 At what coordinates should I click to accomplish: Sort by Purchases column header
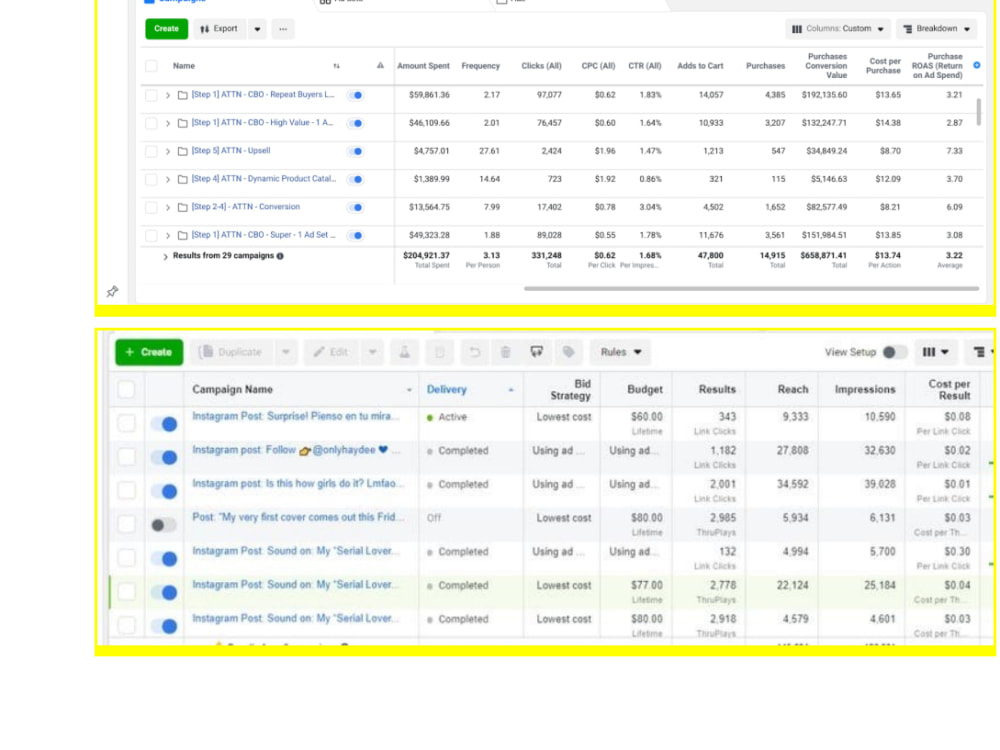click(x=765, y=66)
